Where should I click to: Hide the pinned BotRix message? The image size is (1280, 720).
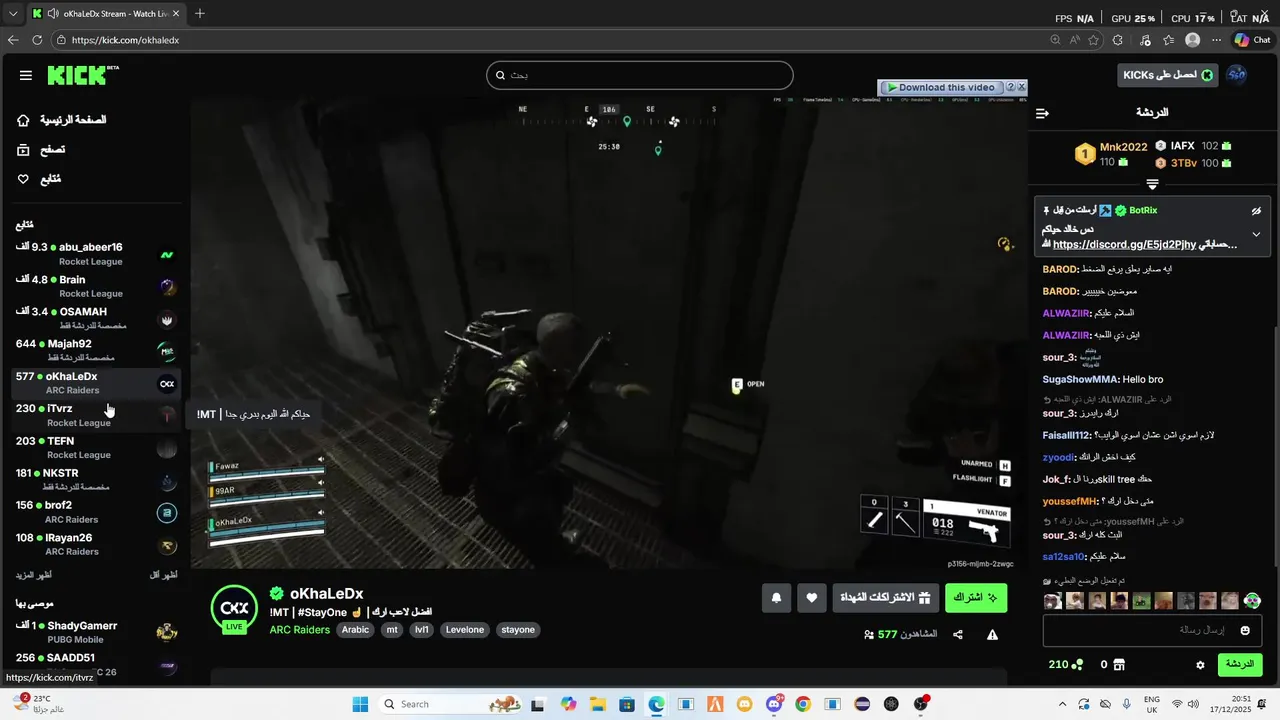pyautogui.click(x=1256, y=211)
